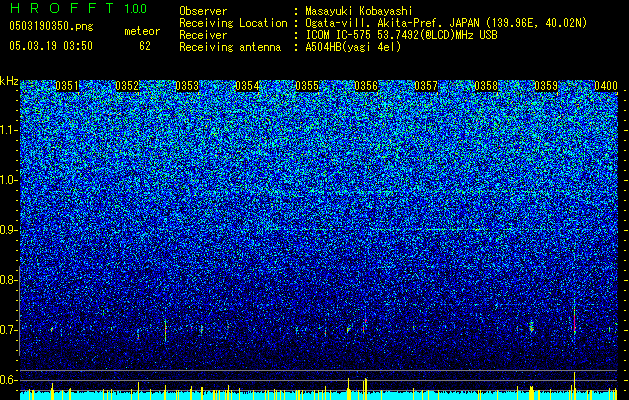629x400 pixels.
Task: Click the kHz axis unit label
Action: (x=9, y=81)
